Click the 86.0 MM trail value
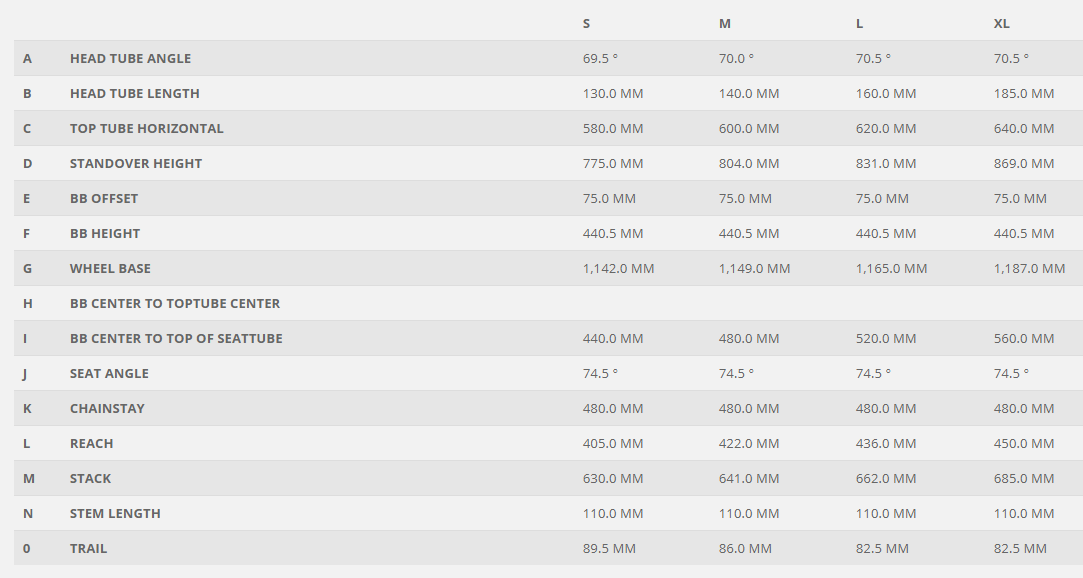Viewport: 1083px width, 578px height. pos(745,548)
